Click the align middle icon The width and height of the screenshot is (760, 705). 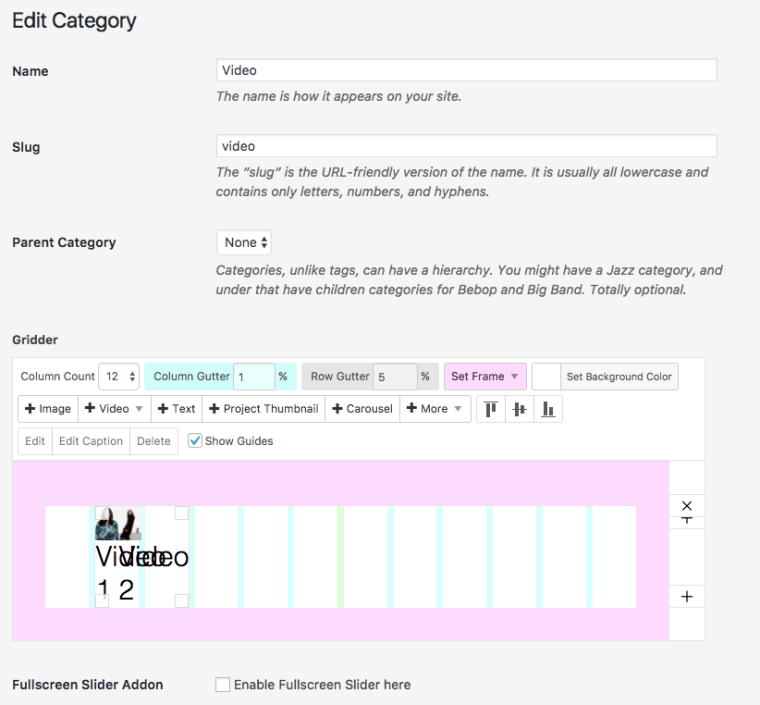(519, 409)
